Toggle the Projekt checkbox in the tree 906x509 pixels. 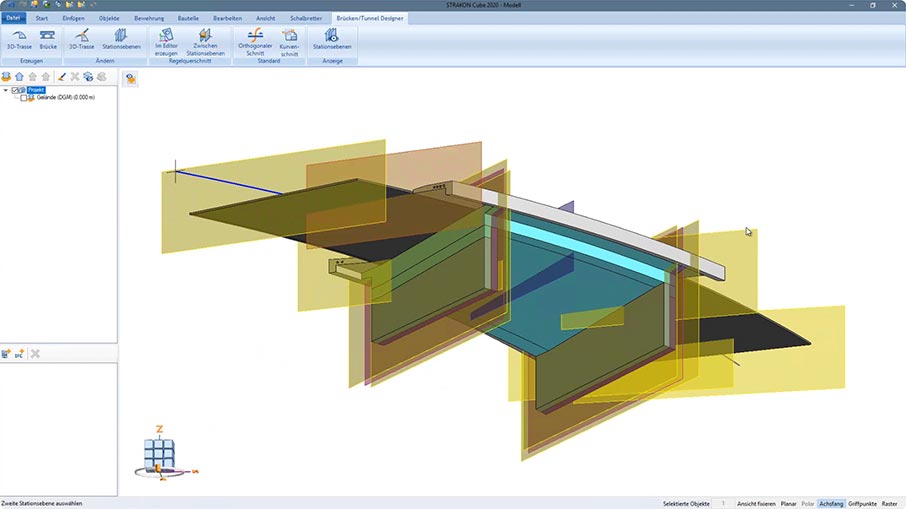point(16,90)
